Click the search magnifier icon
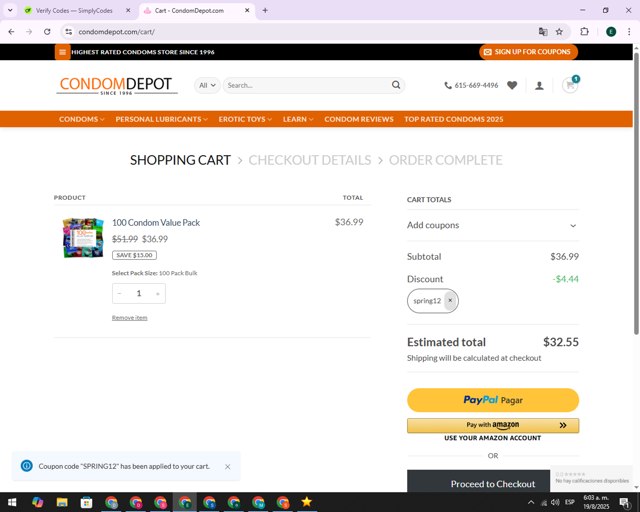640x512 pixels. (396, 85)
